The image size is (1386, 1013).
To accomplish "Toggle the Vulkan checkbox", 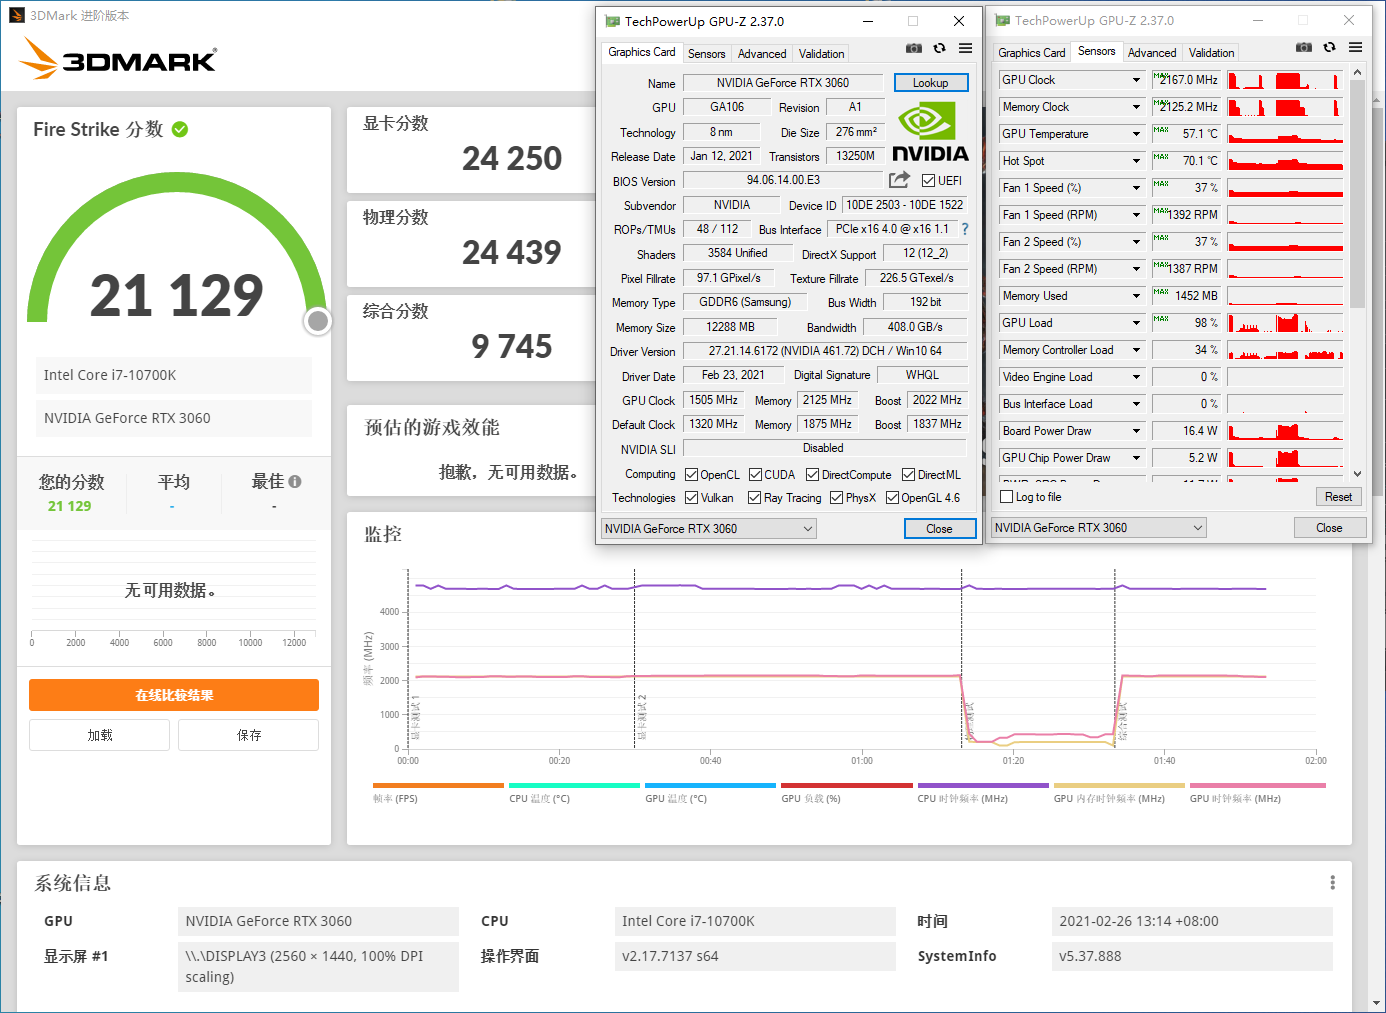I will tap(691, 497).
